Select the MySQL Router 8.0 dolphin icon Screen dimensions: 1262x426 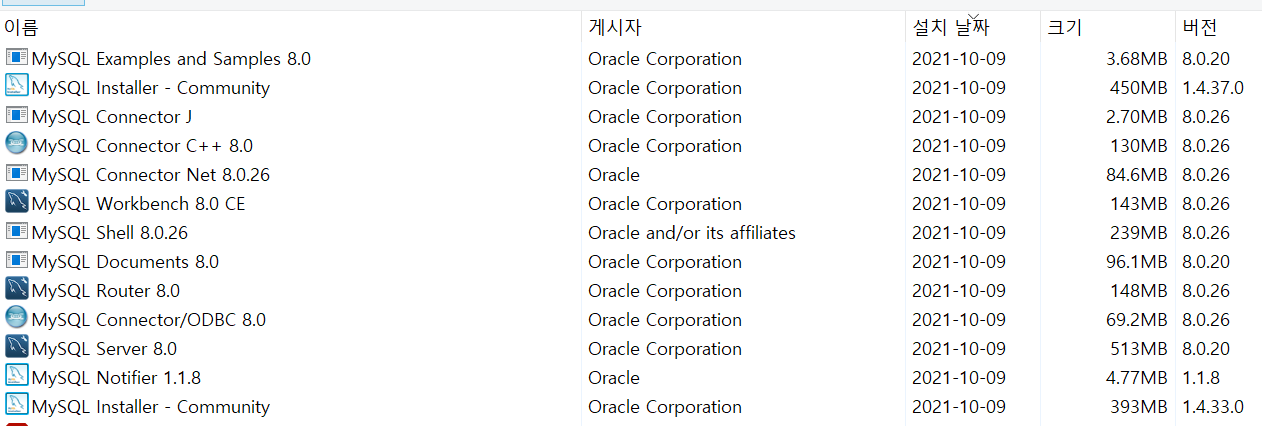pyautogui.click(x=17, y=290)
